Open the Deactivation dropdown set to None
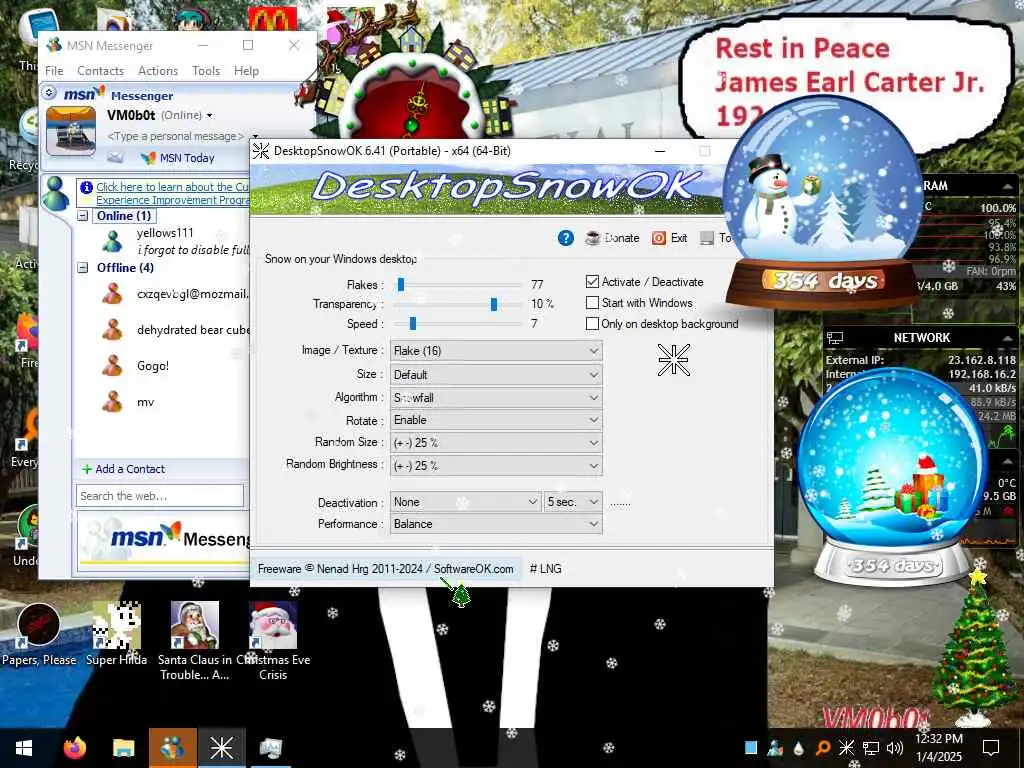 tap(465, 502)
